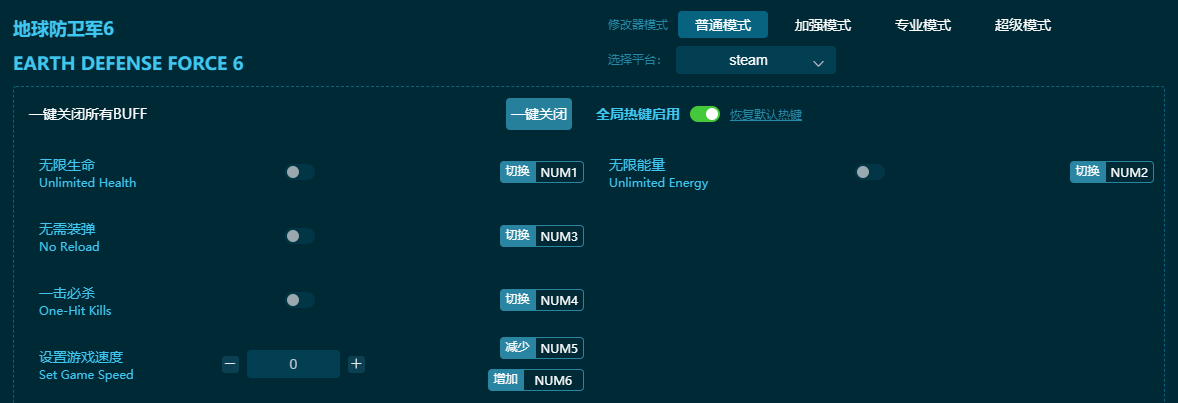Screen dimensions: 1178x403
Task: Click the 增加 NUM6 hotkey field
Action: [536, 380]
